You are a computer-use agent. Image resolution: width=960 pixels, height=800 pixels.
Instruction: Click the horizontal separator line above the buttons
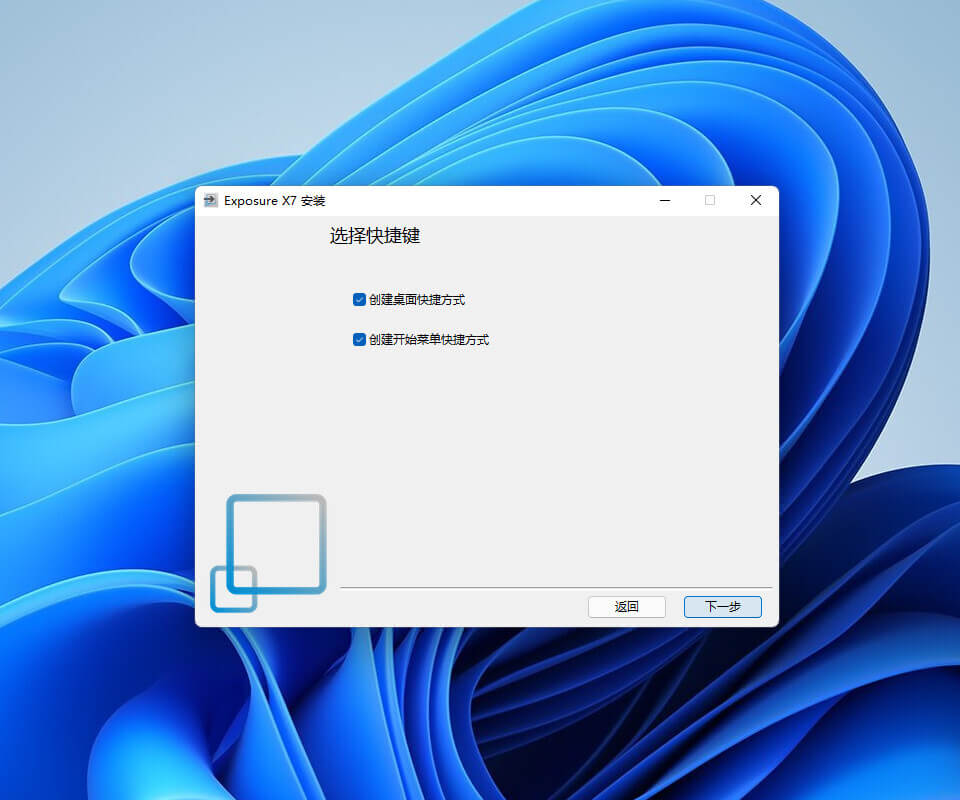click(556, 587)
